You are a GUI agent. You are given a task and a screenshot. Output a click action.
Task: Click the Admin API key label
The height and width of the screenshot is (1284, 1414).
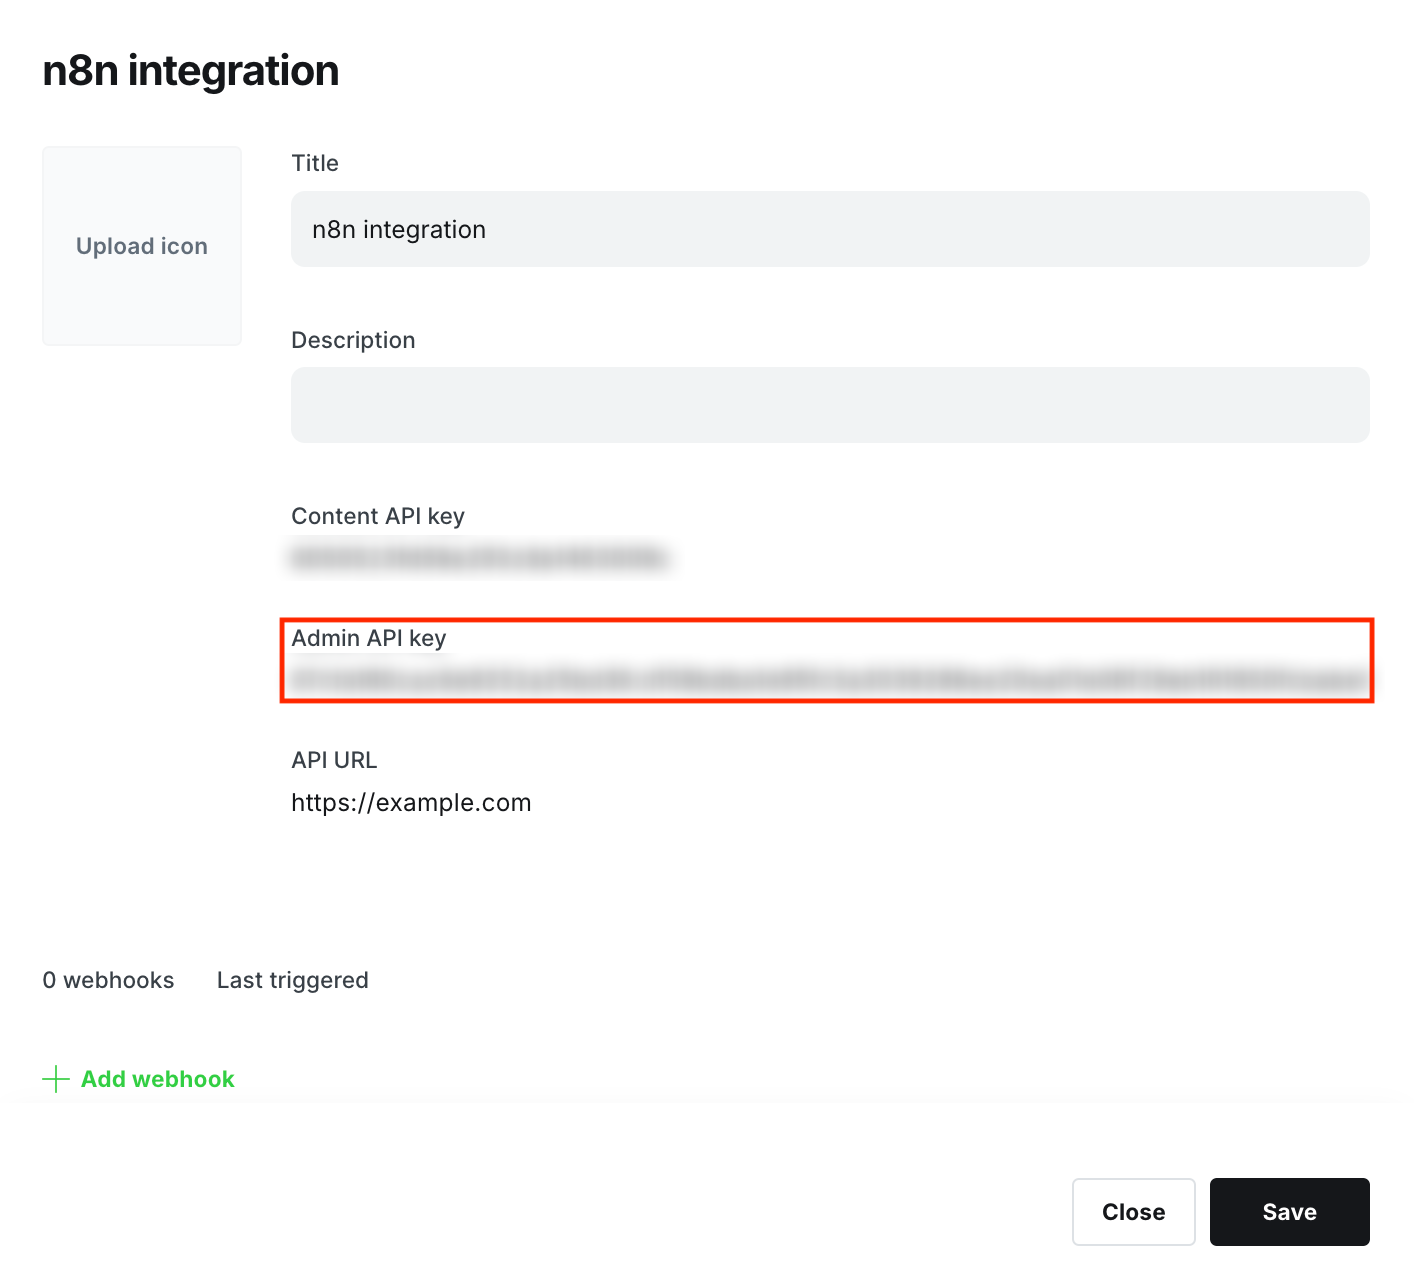(368, 638)
